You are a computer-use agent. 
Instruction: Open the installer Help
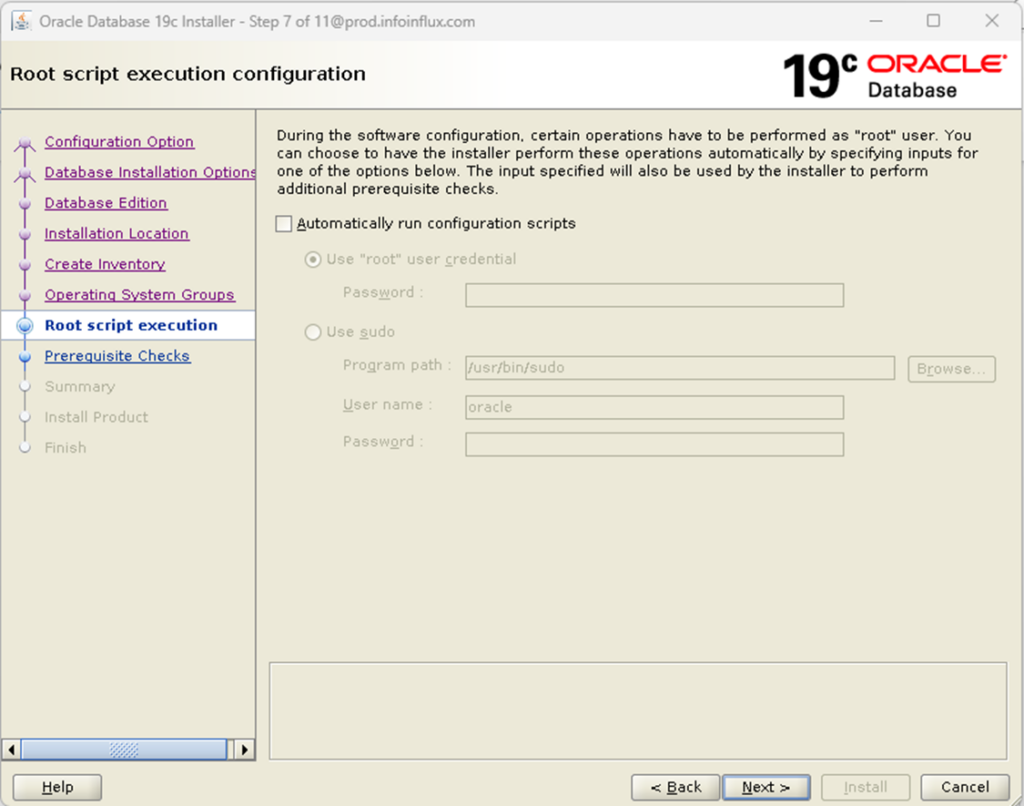point(56,787)
